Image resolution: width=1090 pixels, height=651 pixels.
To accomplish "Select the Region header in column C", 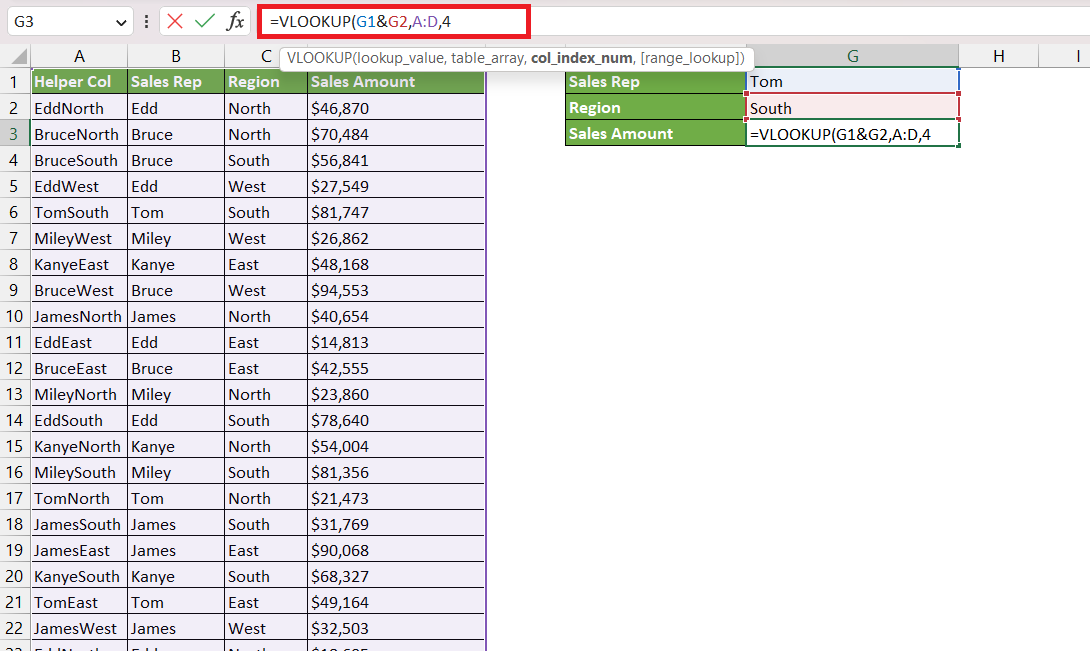I will click(266, 81).
